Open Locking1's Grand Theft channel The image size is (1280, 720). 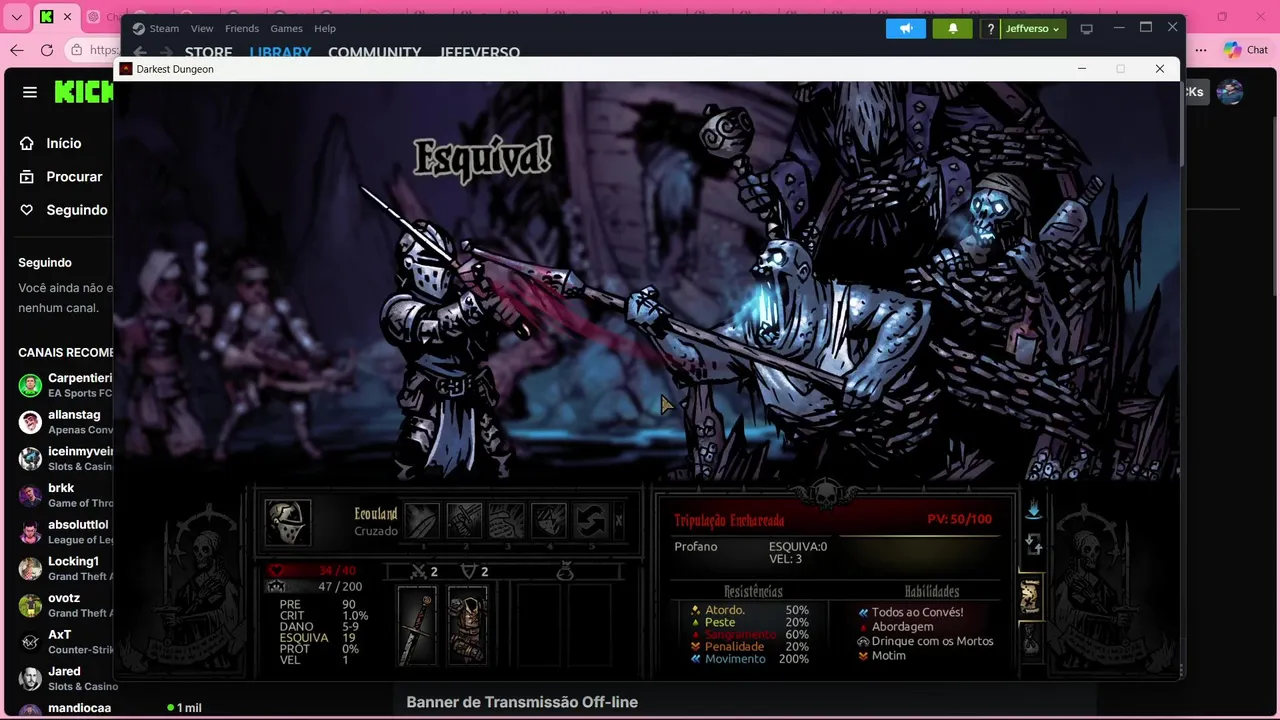point(64,568)
